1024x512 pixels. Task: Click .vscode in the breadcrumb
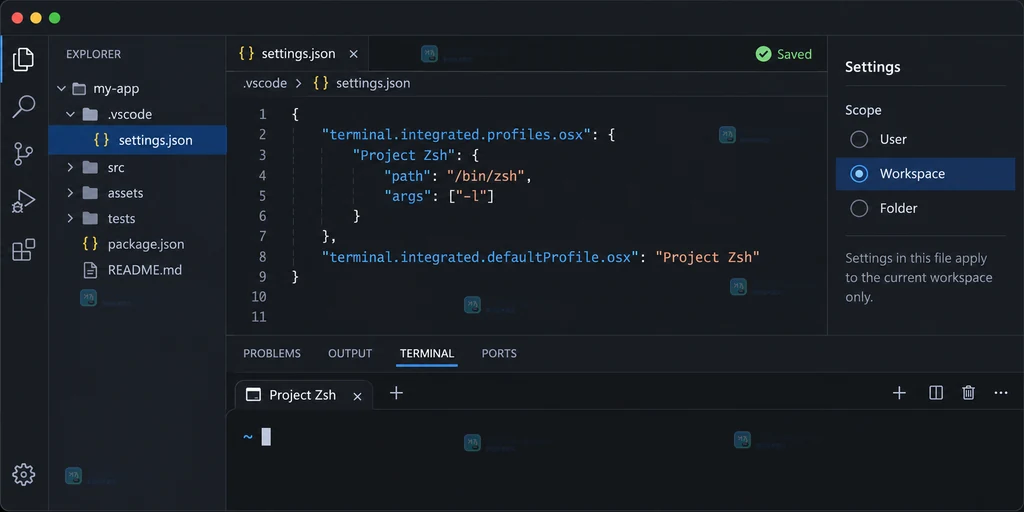(264, 84)
